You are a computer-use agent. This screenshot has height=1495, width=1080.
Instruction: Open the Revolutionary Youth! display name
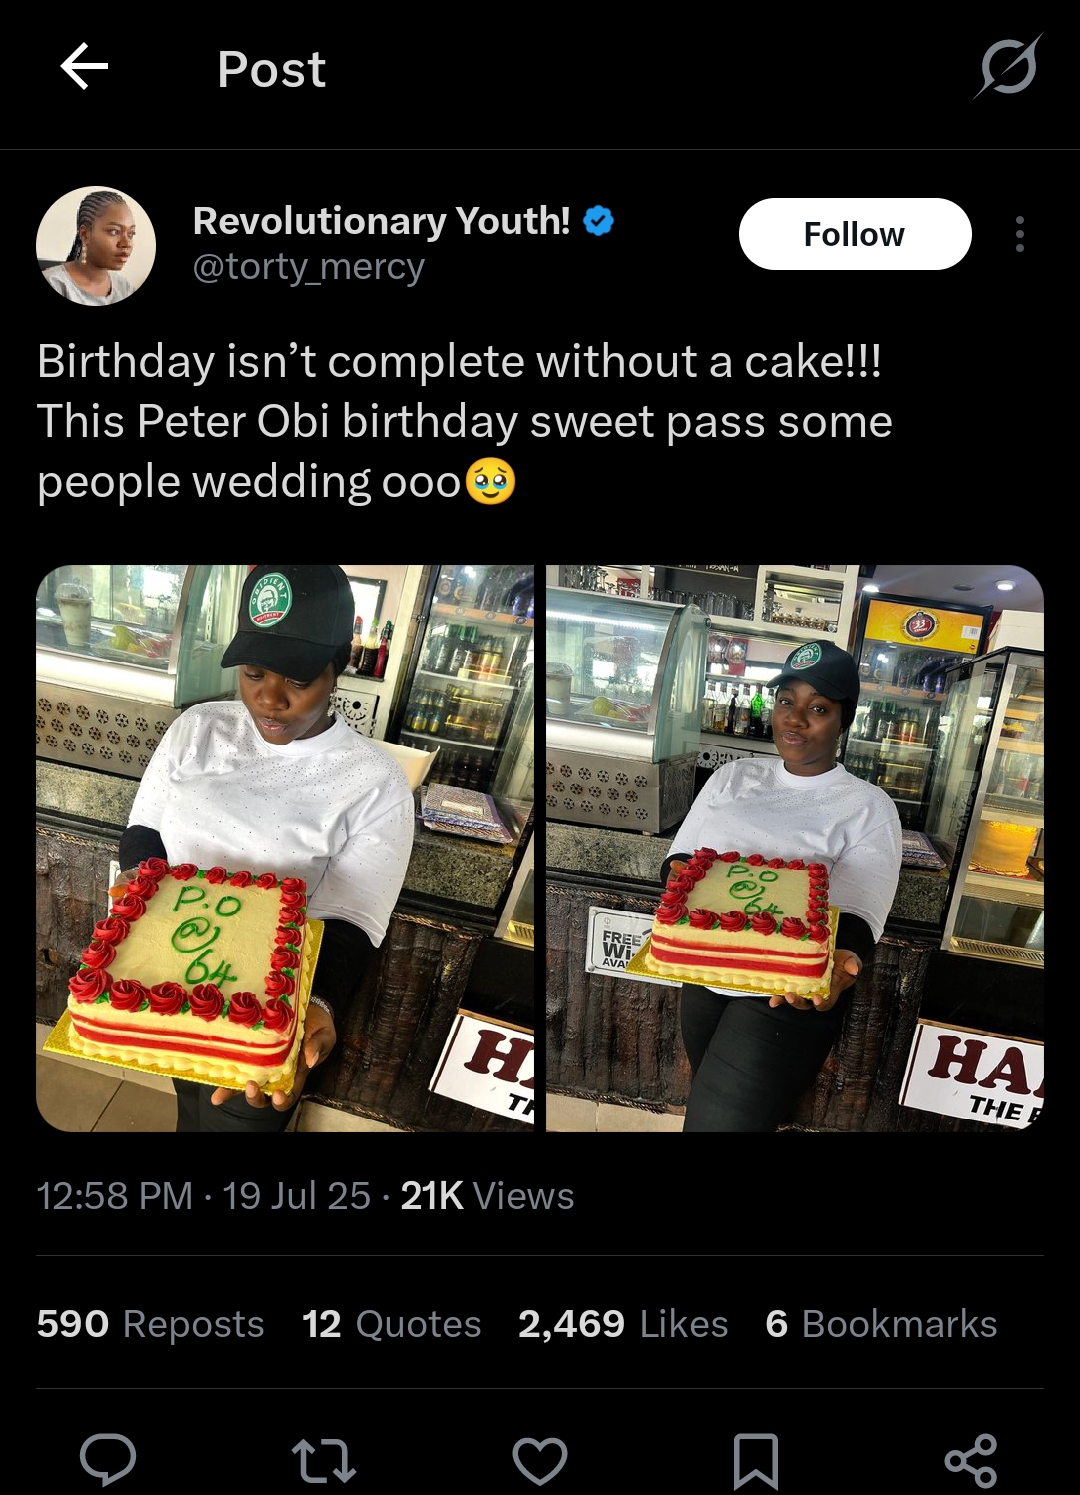pos(381,221)
